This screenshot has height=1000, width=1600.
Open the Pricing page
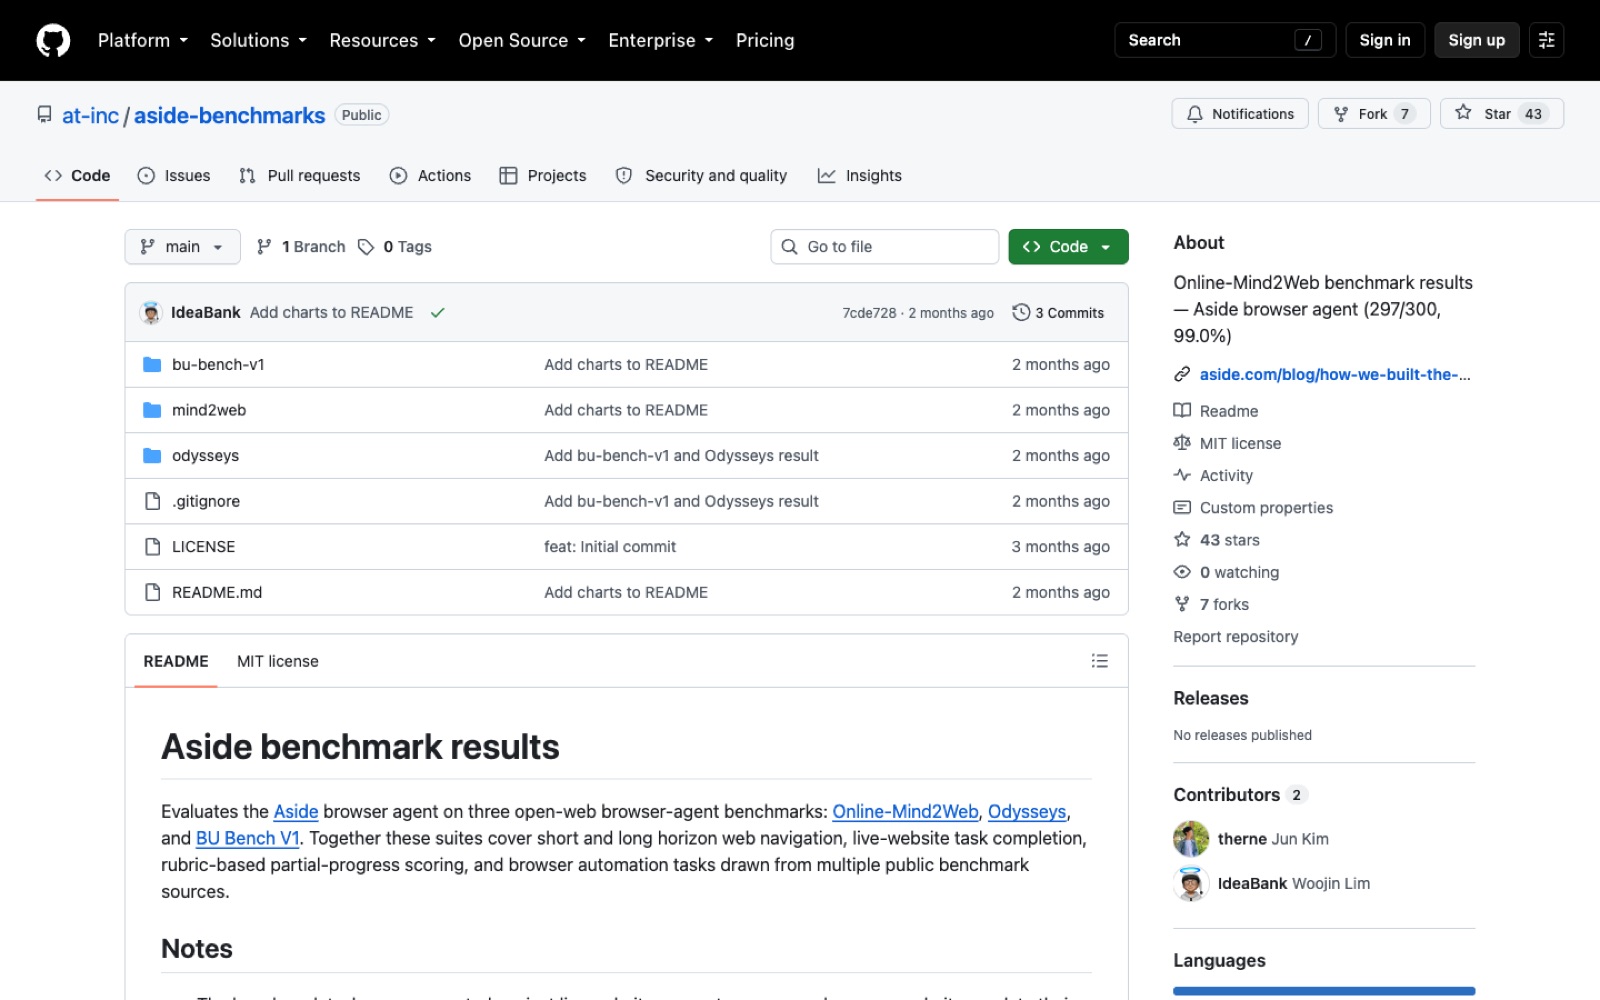click(x=765, y=40)
